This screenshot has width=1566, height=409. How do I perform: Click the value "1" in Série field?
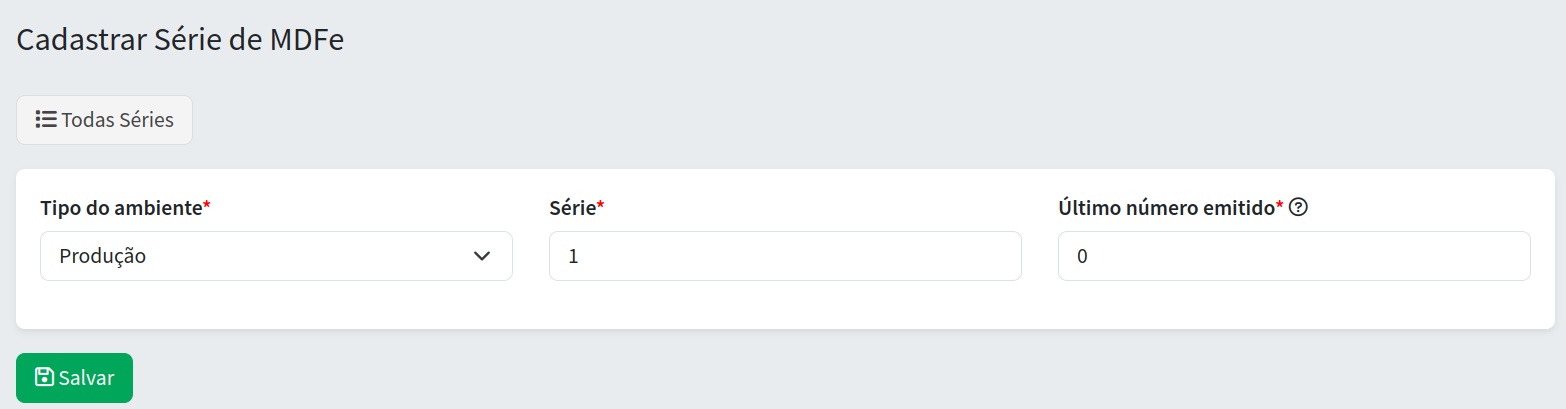[x=573, y=256]
